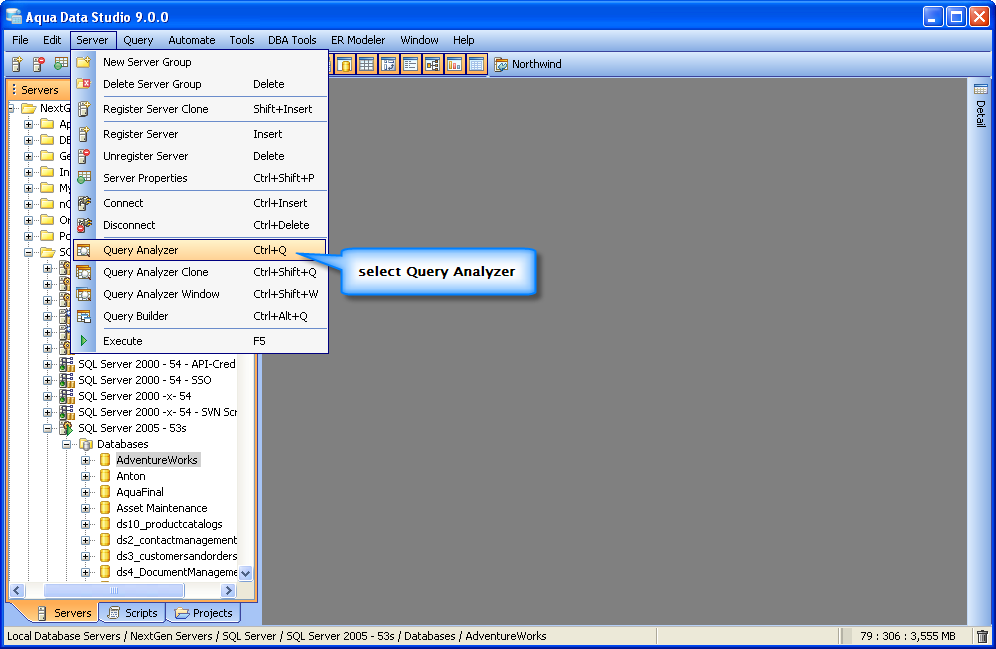Screen dimensions: 996x649
Task: Select the ds4_DocumentManageme database row
Action: [177, 572]
